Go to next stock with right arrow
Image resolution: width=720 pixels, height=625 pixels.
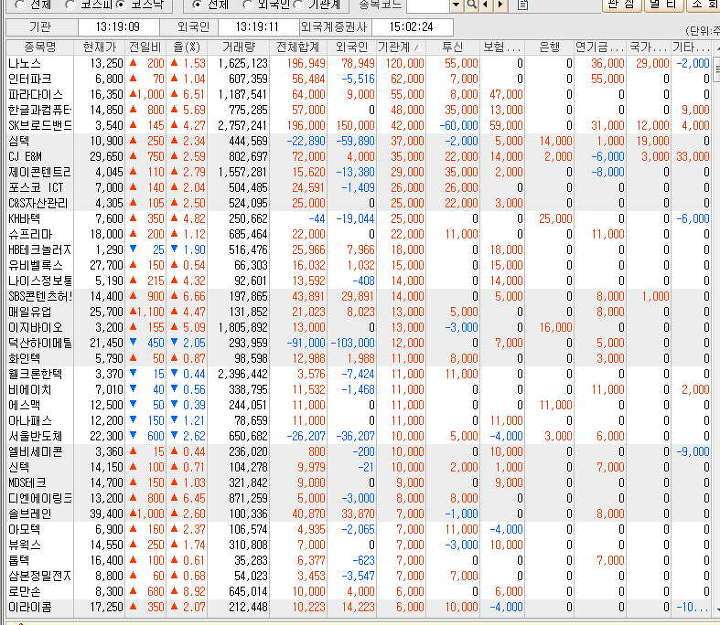coord(500,5)
